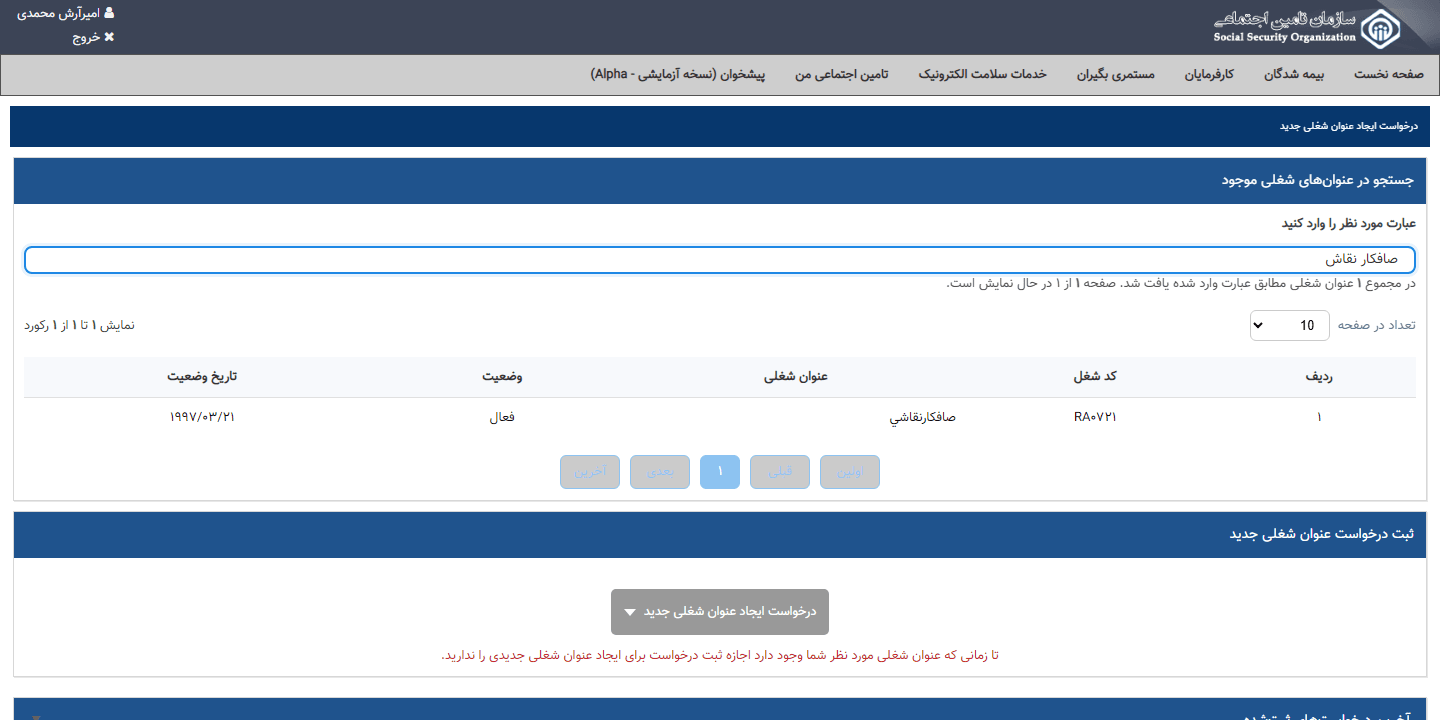Log out using the خروج link
The height and width of the screenshot is (720, 1440).
[94, 37]
